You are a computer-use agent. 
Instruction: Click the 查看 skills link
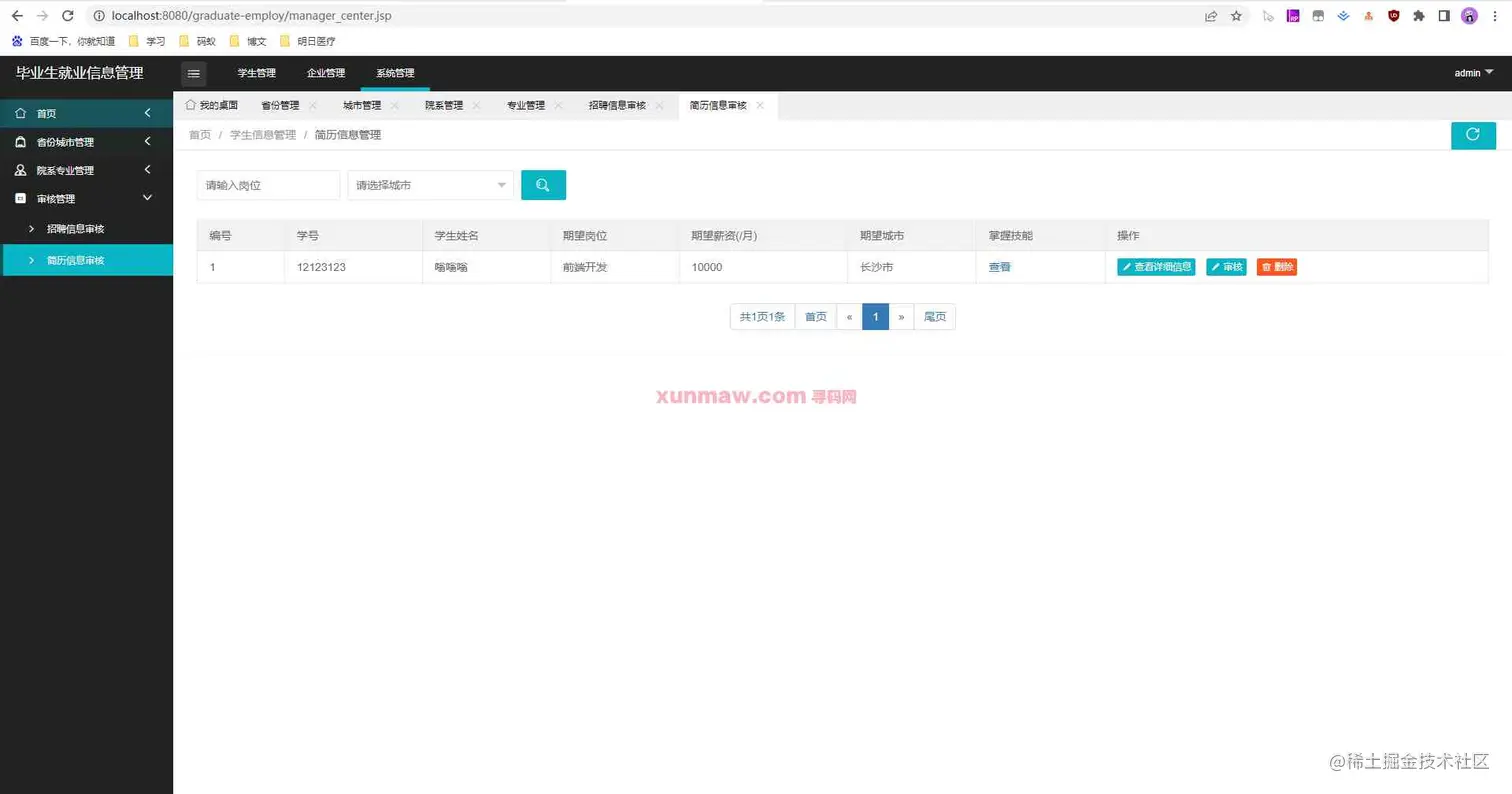pyautogui.click(x=999, y=267)
